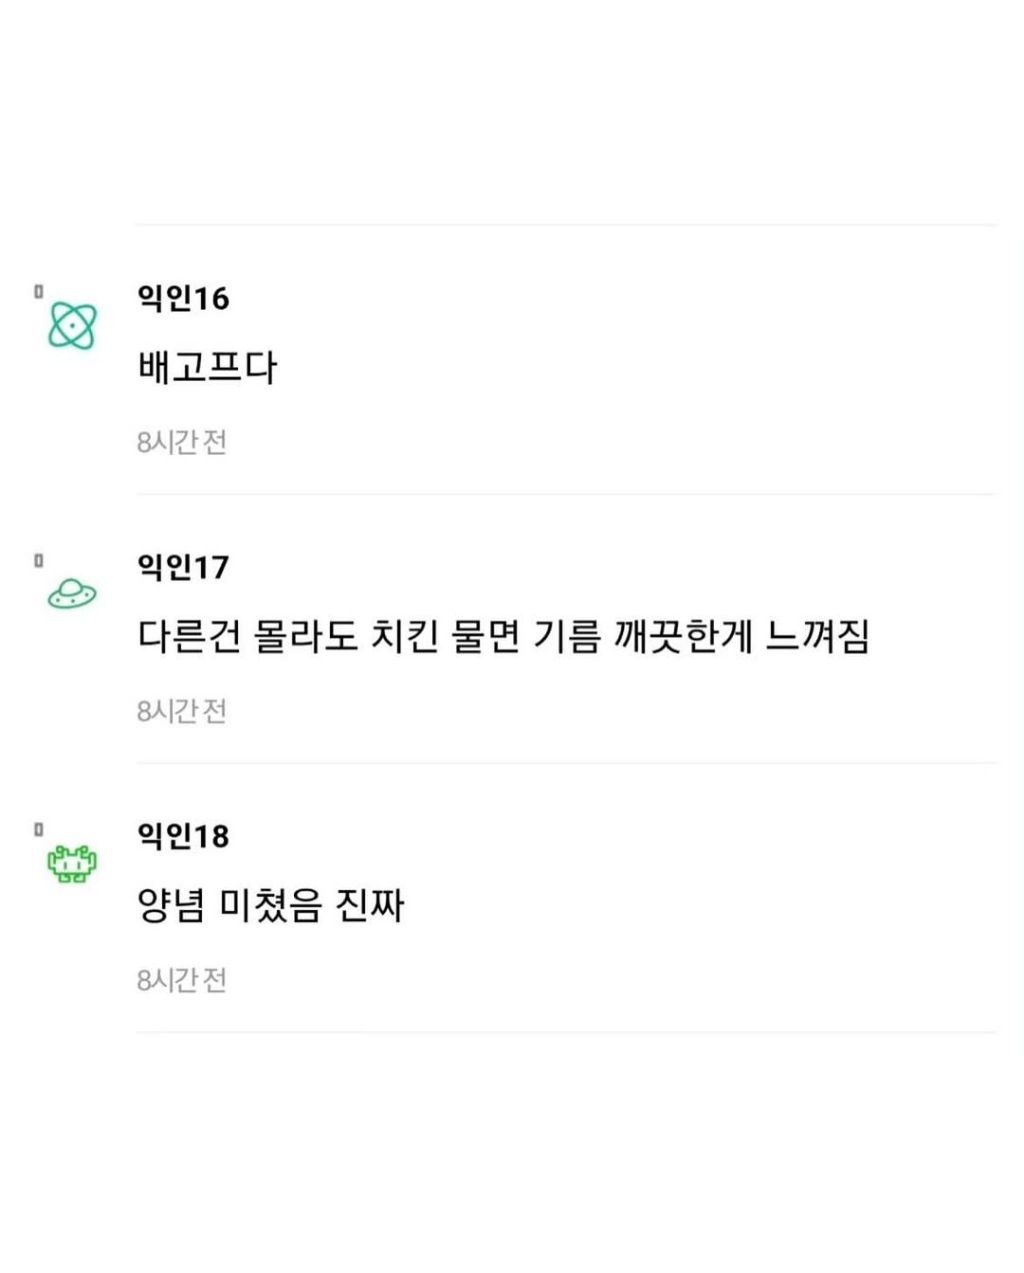Viewport: 1024px width, 1273px height.
Task: Click the timestamp under 배고프다 comment
Action: tap(183, 441)
